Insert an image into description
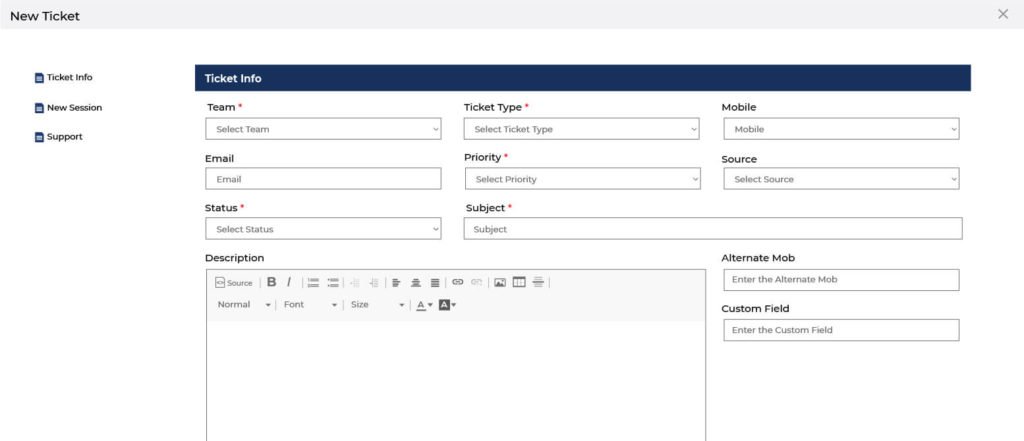1024x441 pixels. click(500, 282)
